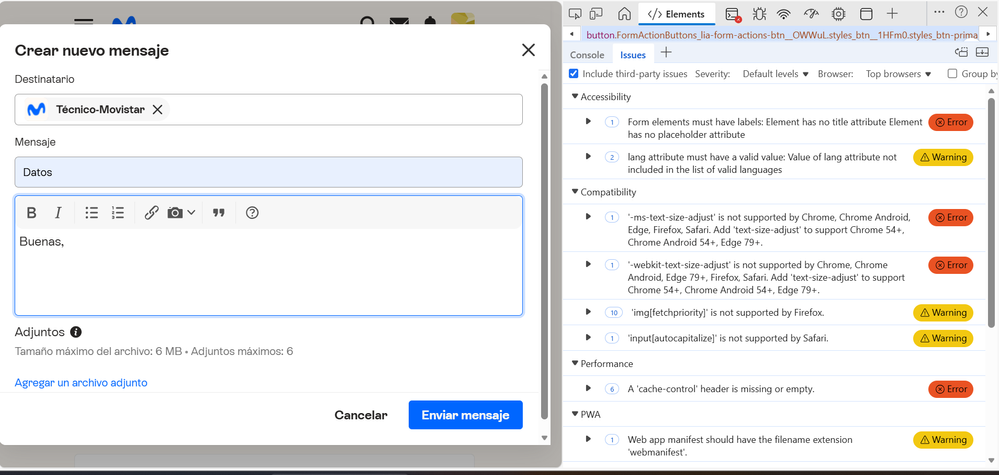Toggle device emulation in DevTools
Viewport: 999px width, 475px height.
[597, 14]
